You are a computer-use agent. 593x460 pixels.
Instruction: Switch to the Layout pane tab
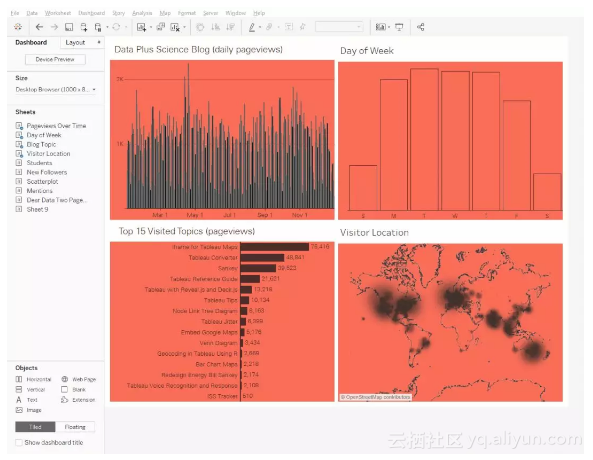tap(75, 42)
